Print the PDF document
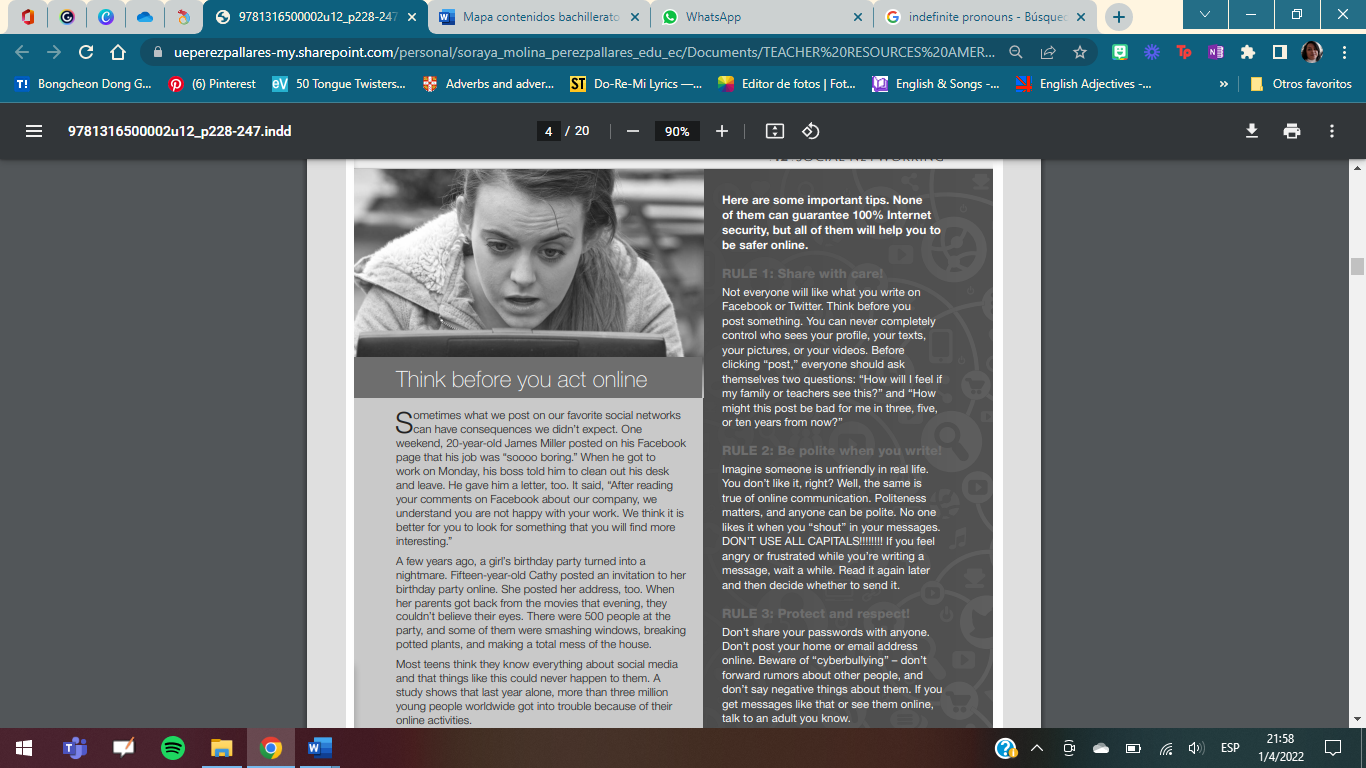The width and height of the screenshot is (1366, 768). 1291,130
